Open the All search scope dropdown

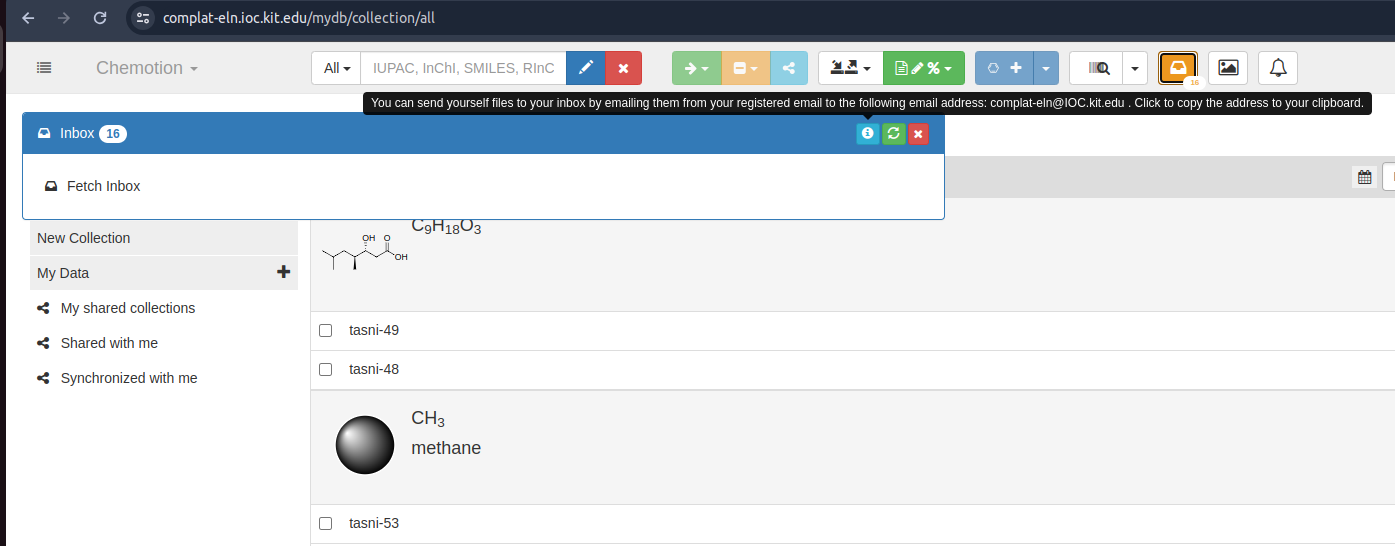[336, 68]
